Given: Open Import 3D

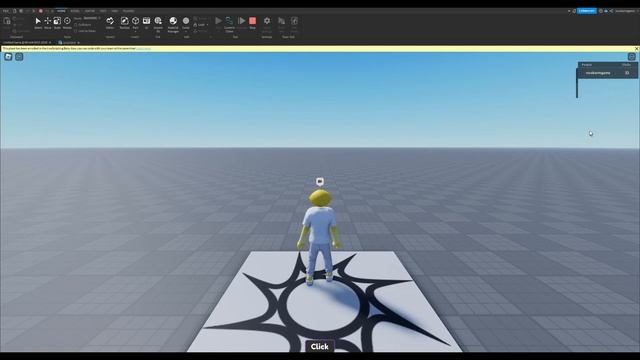Looking at the screenshot, I should [x=158, y=24].
